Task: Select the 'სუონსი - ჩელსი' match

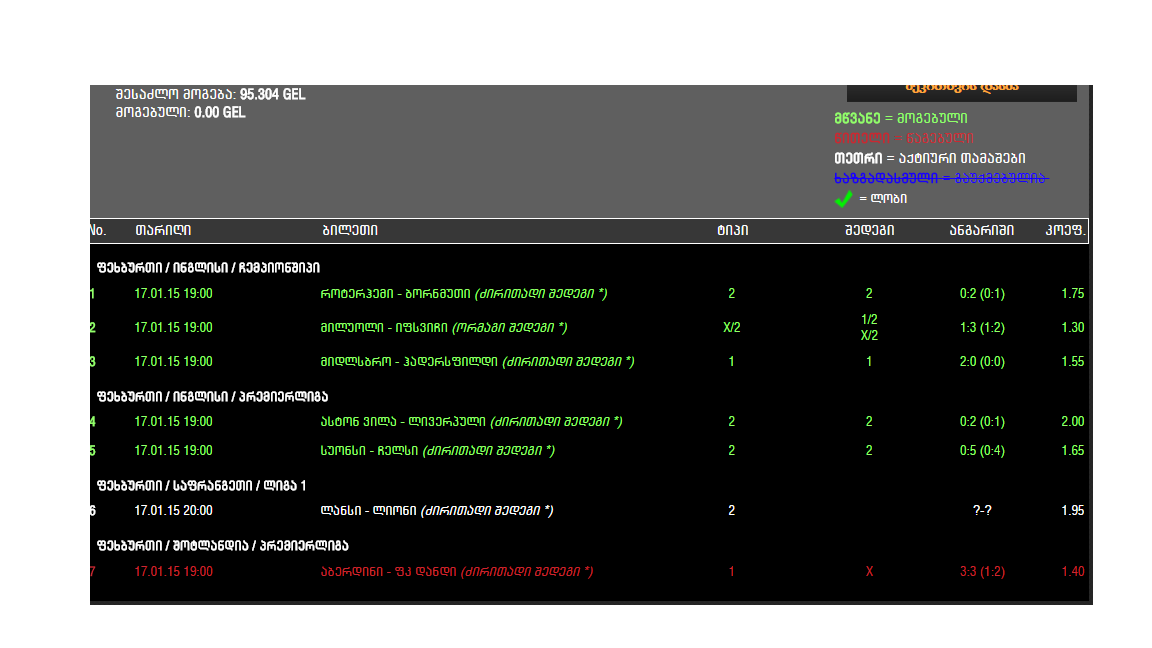Action: (437, 450)
